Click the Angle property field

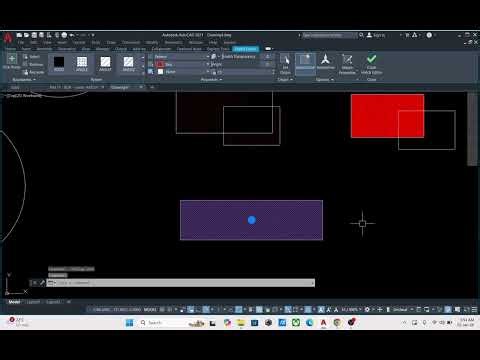pyautogui.click(x=242, y=64)
